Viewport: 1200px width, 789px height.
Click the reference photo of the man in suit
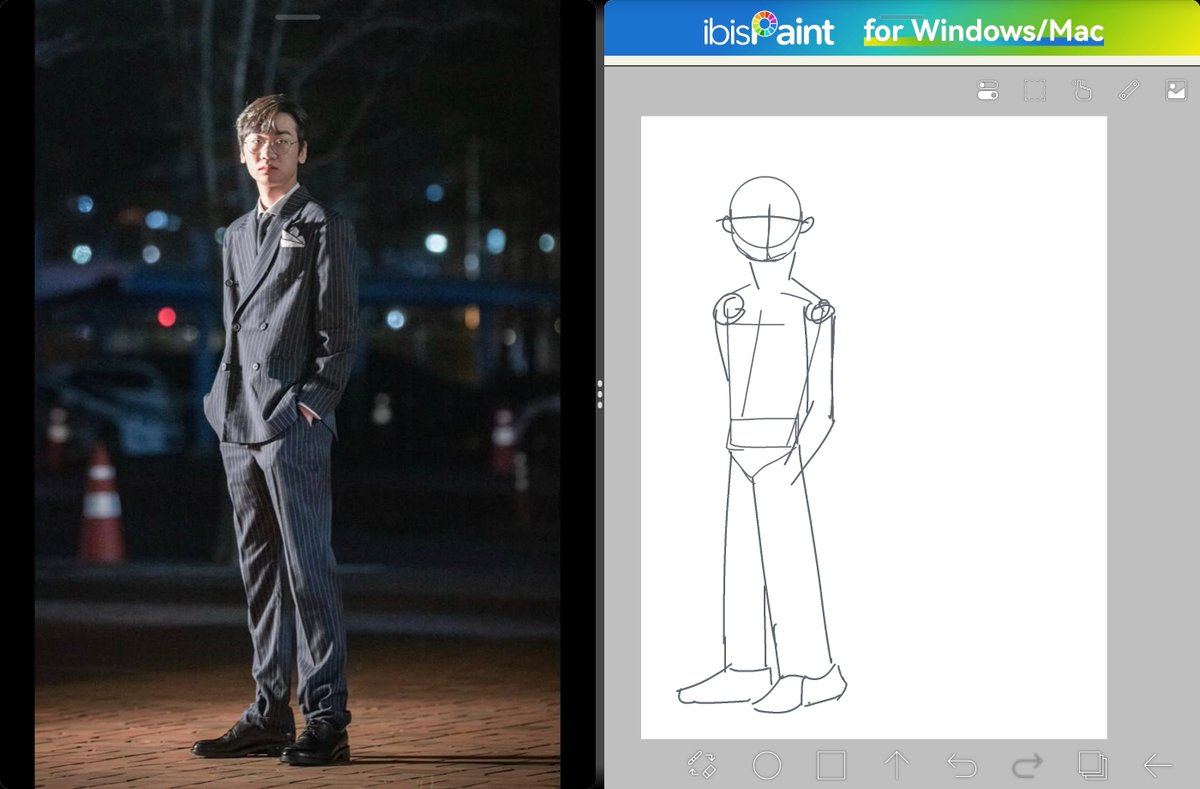(298, 394)
